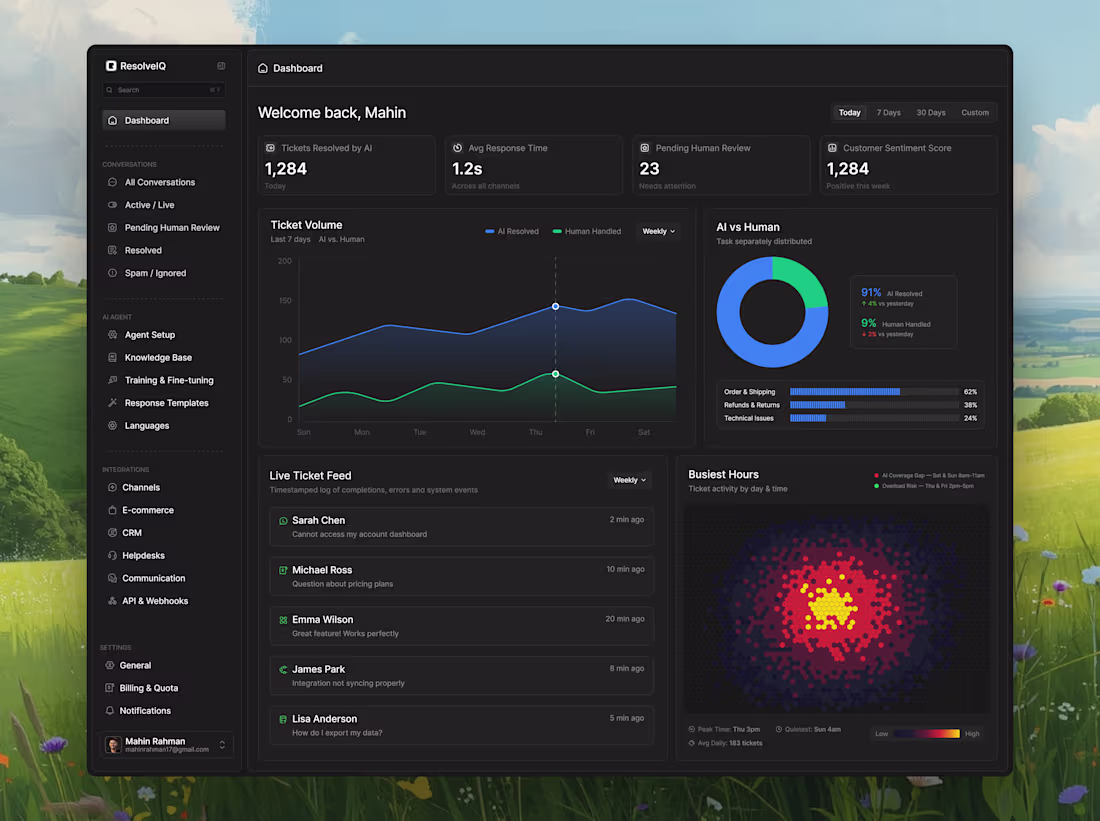Open the Languages settings icon

tap(114, 425)
